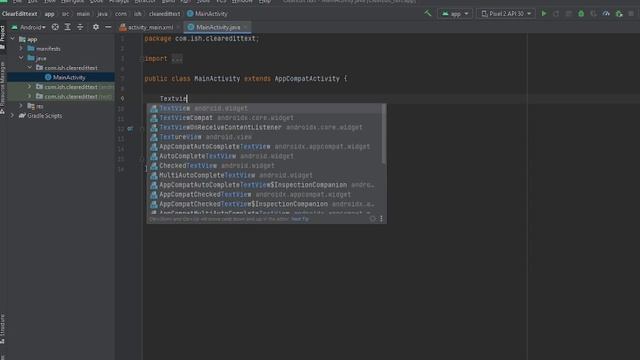Viewport: 640px width, 360px height.
Task: Run the app with green play button
Action: click(544, 13)
